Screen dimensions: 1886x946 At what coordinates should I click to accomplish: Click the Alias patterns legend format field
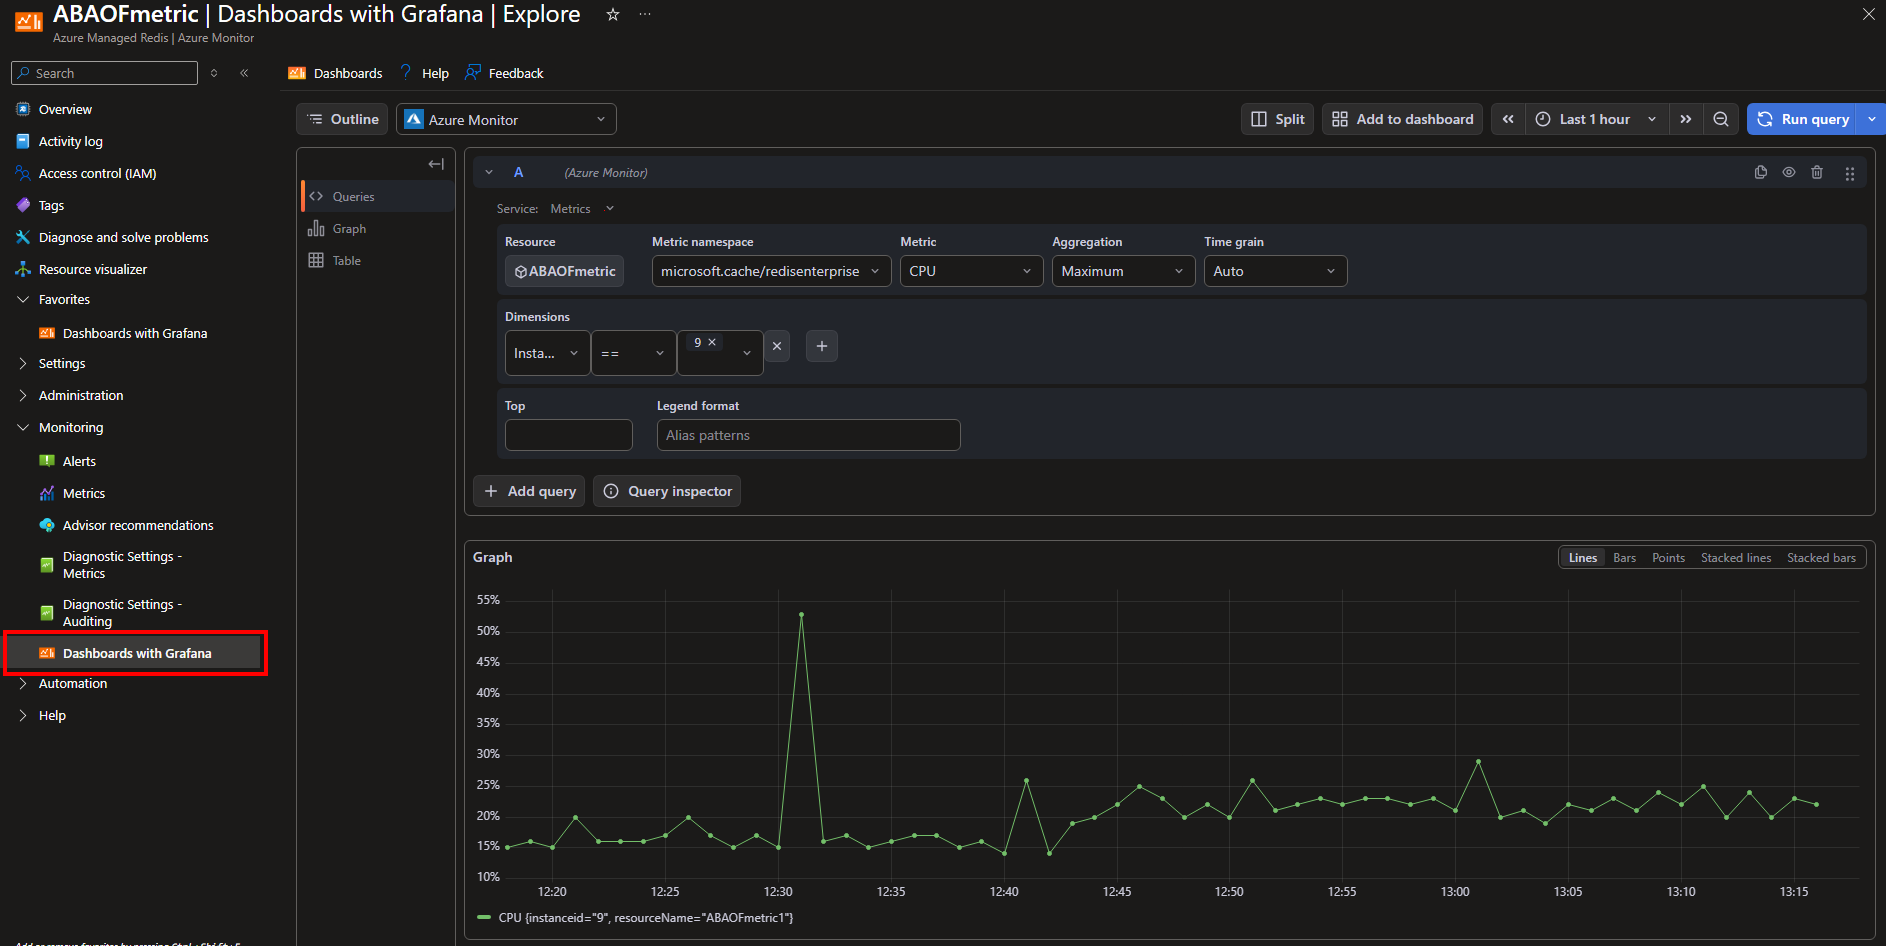click(808, 435)
